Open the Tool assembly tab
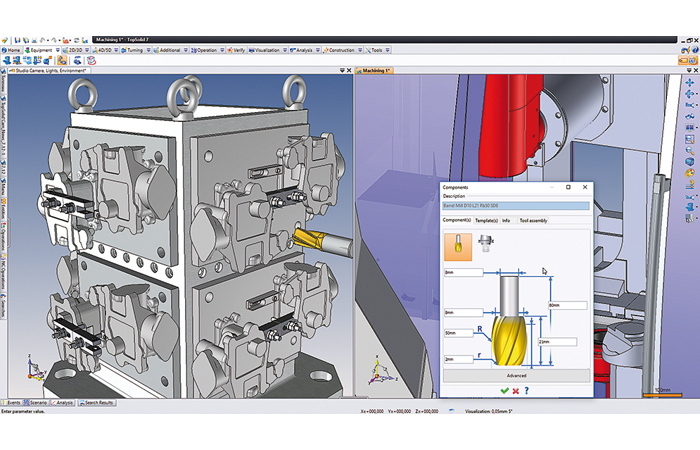The height and width of the screenshot is (450, 700). [x=533, y=219]
